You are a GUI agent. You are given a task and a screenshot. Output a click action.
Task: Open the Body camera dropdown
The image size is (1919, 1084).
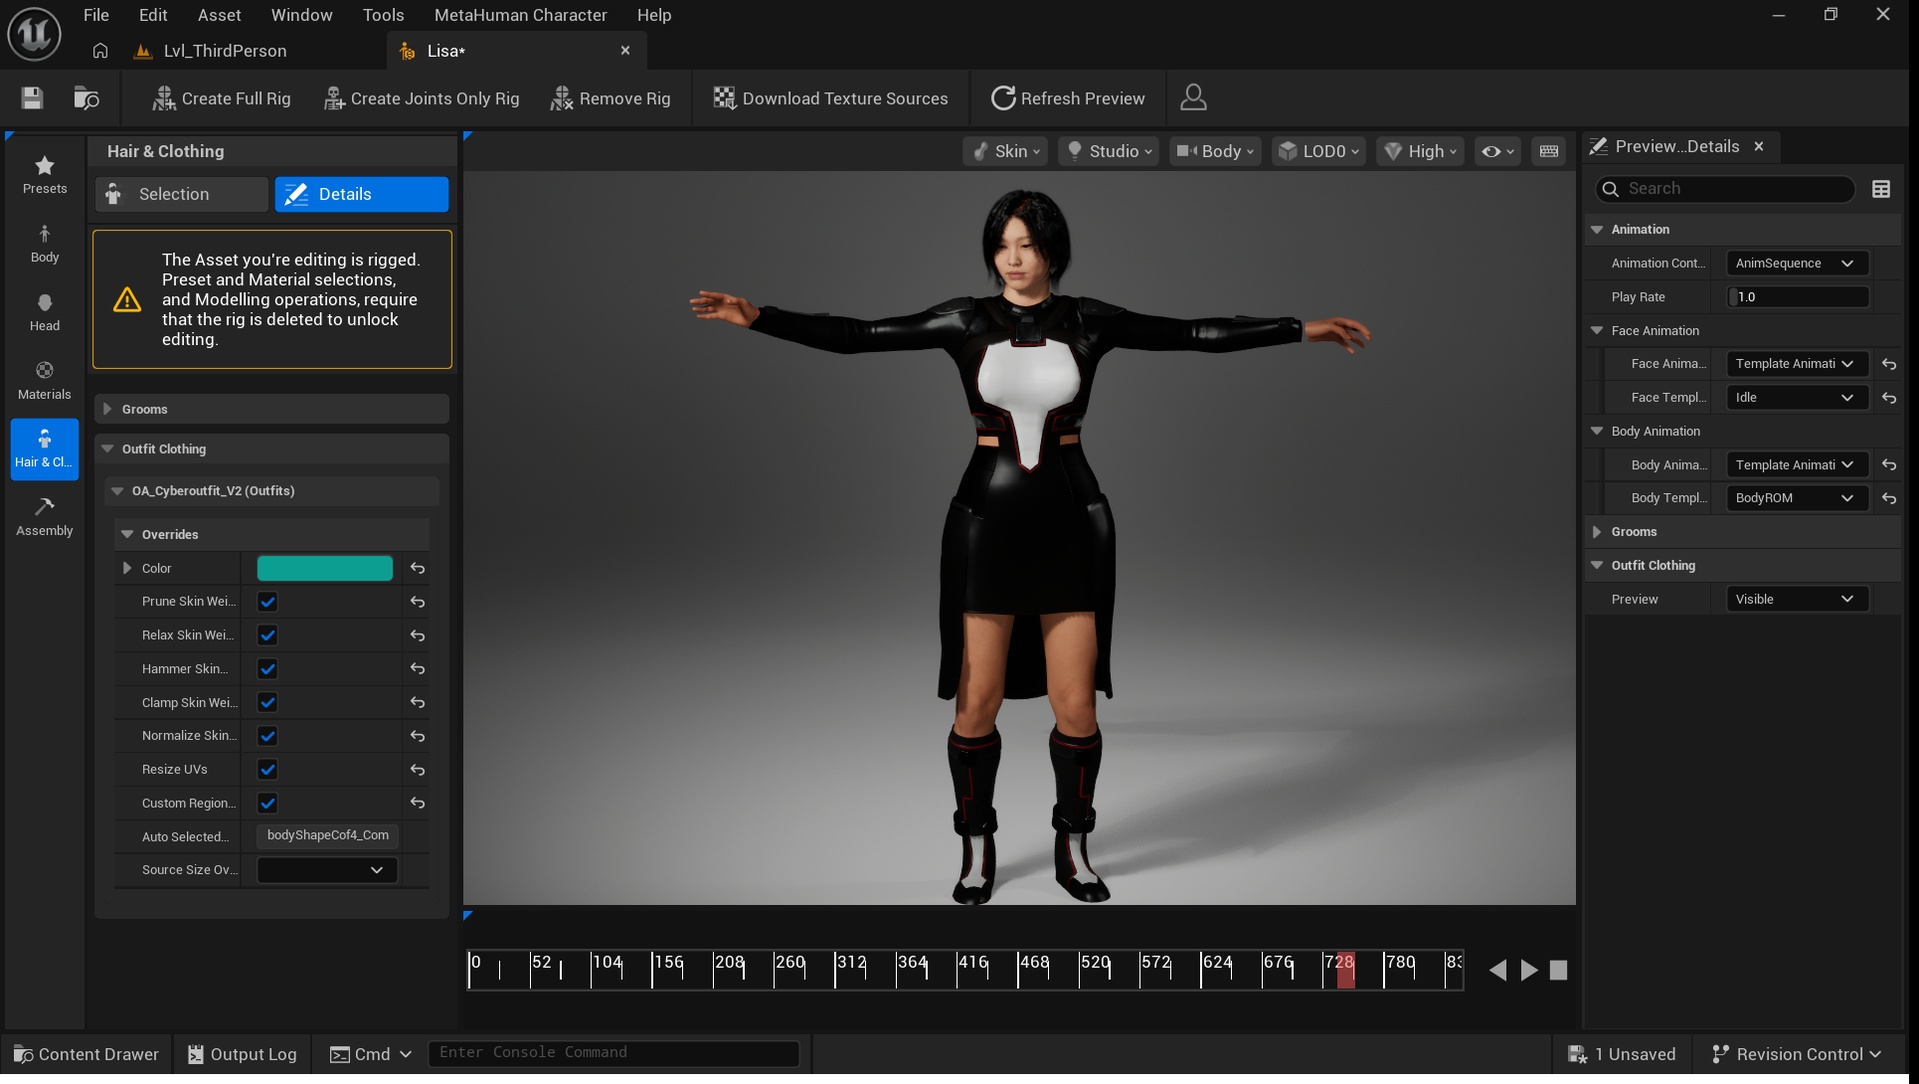(x=1215, y=151)
